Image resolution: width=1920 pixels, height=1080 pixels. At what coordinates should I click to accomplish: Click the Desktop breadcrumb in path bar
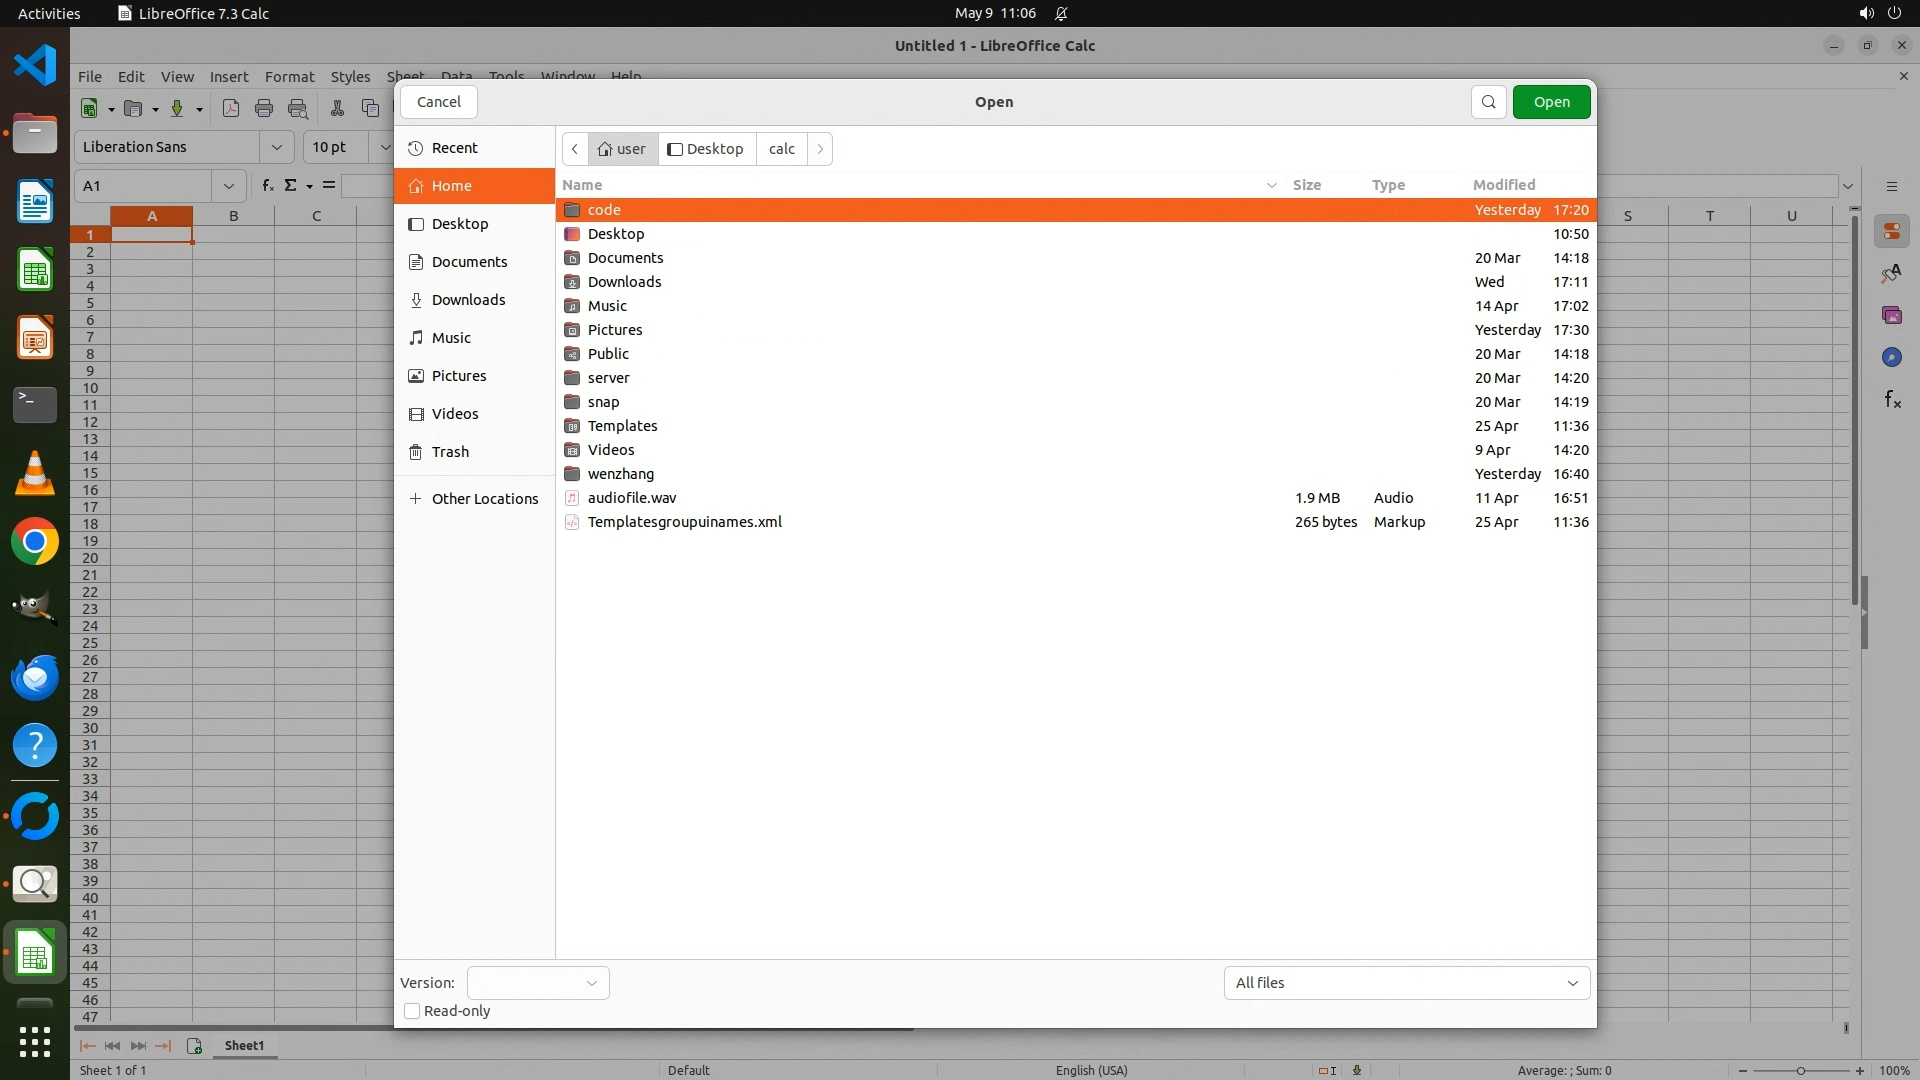[x=707, y=149]
